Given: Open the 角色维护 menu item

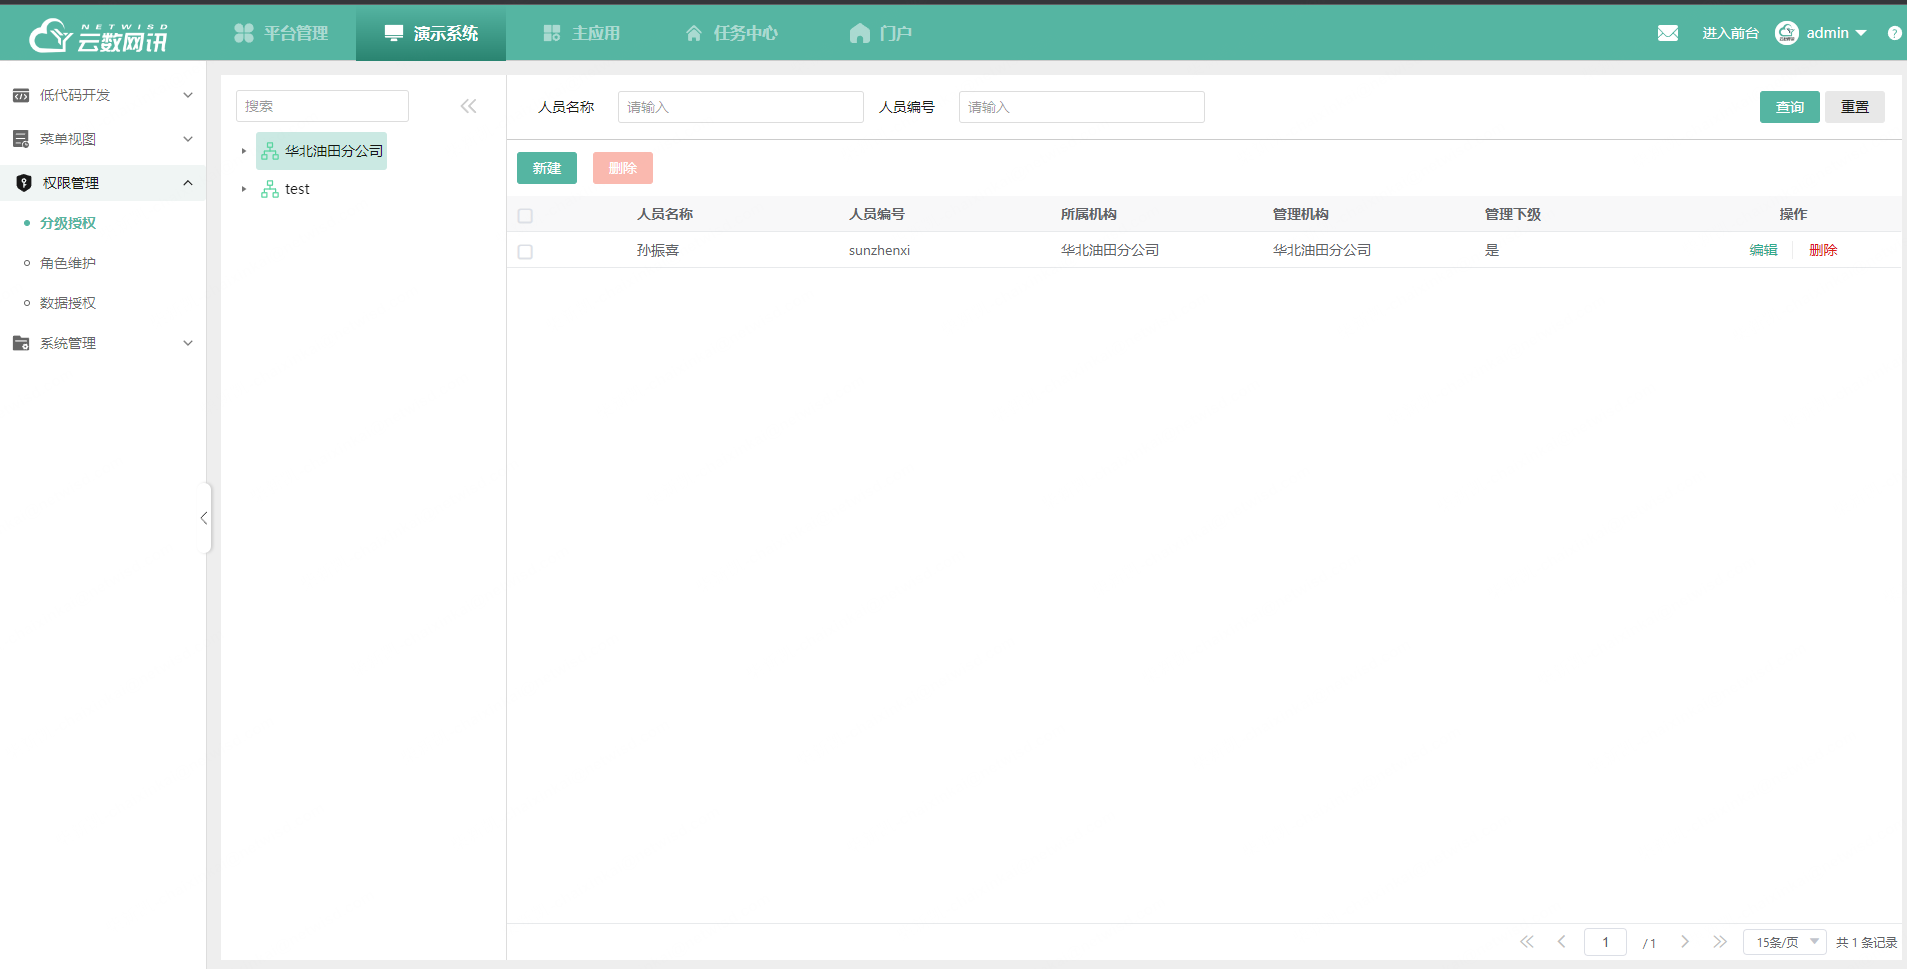Looking at the screenshot, I should pos(68,263).
